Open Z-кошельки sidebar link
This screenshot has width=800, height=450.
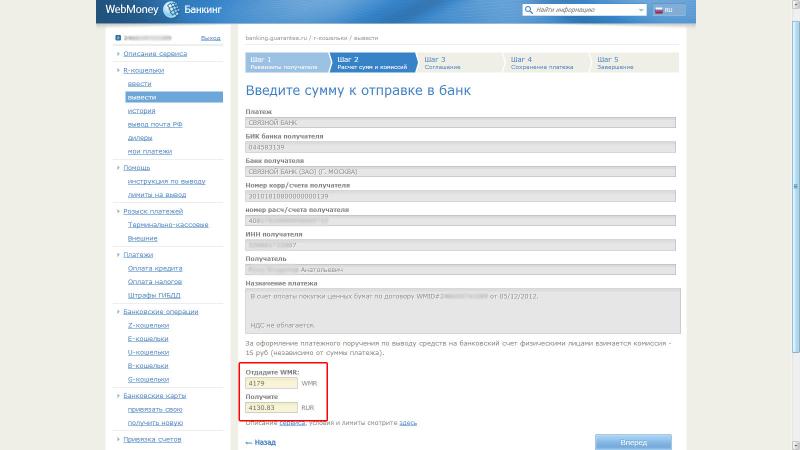(x=148, y=326)
